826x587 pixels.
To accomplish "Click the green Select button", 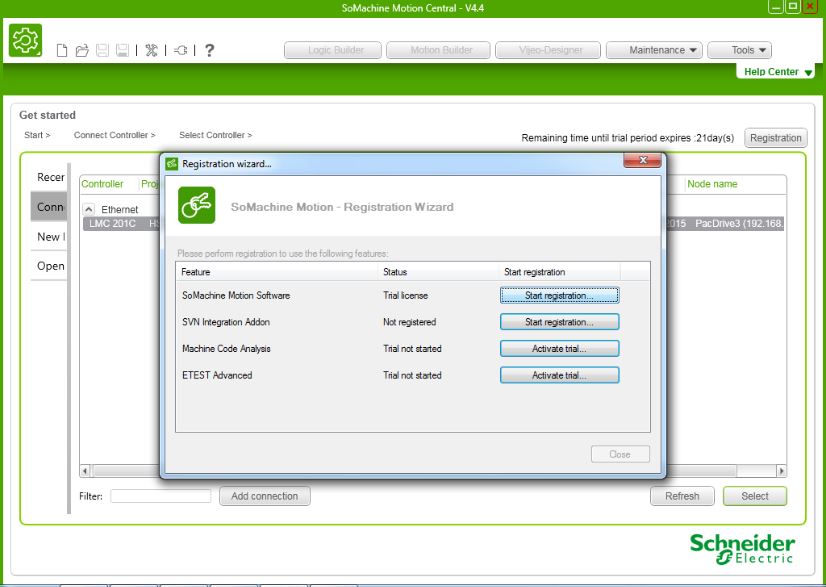I will tap(755, 496).
